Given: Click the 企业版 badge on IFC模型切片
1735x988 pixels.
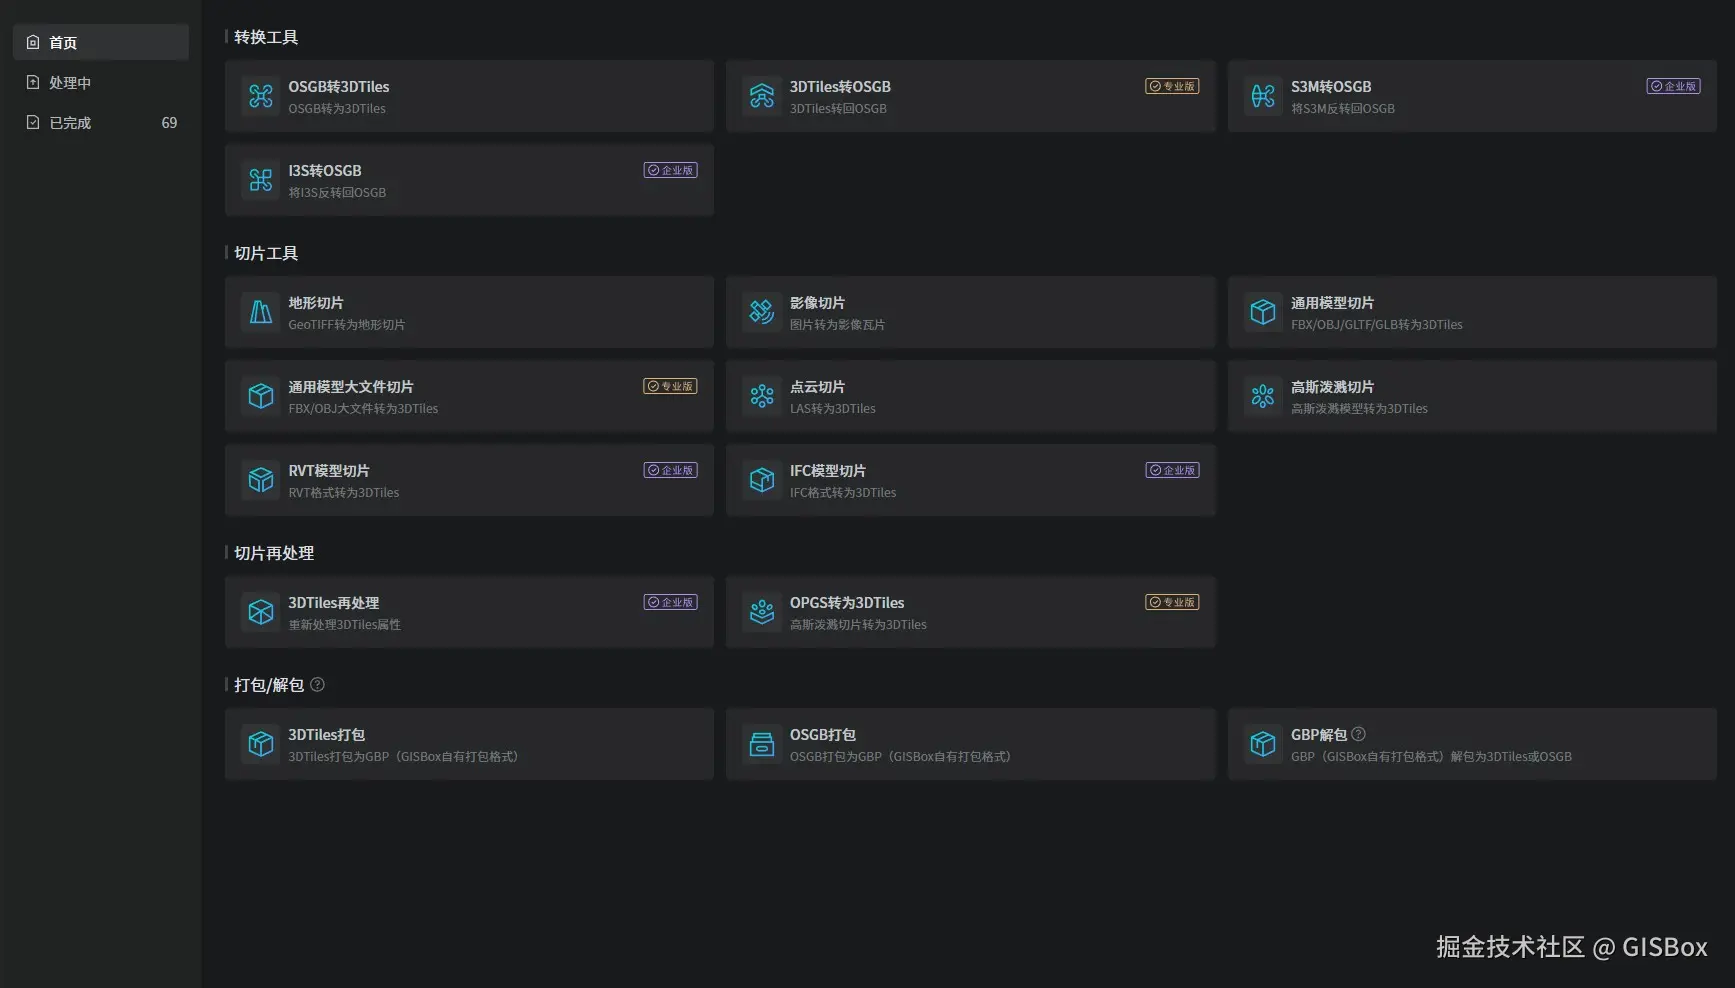Looking at the screenshot, I should [x=1172, y=470].
